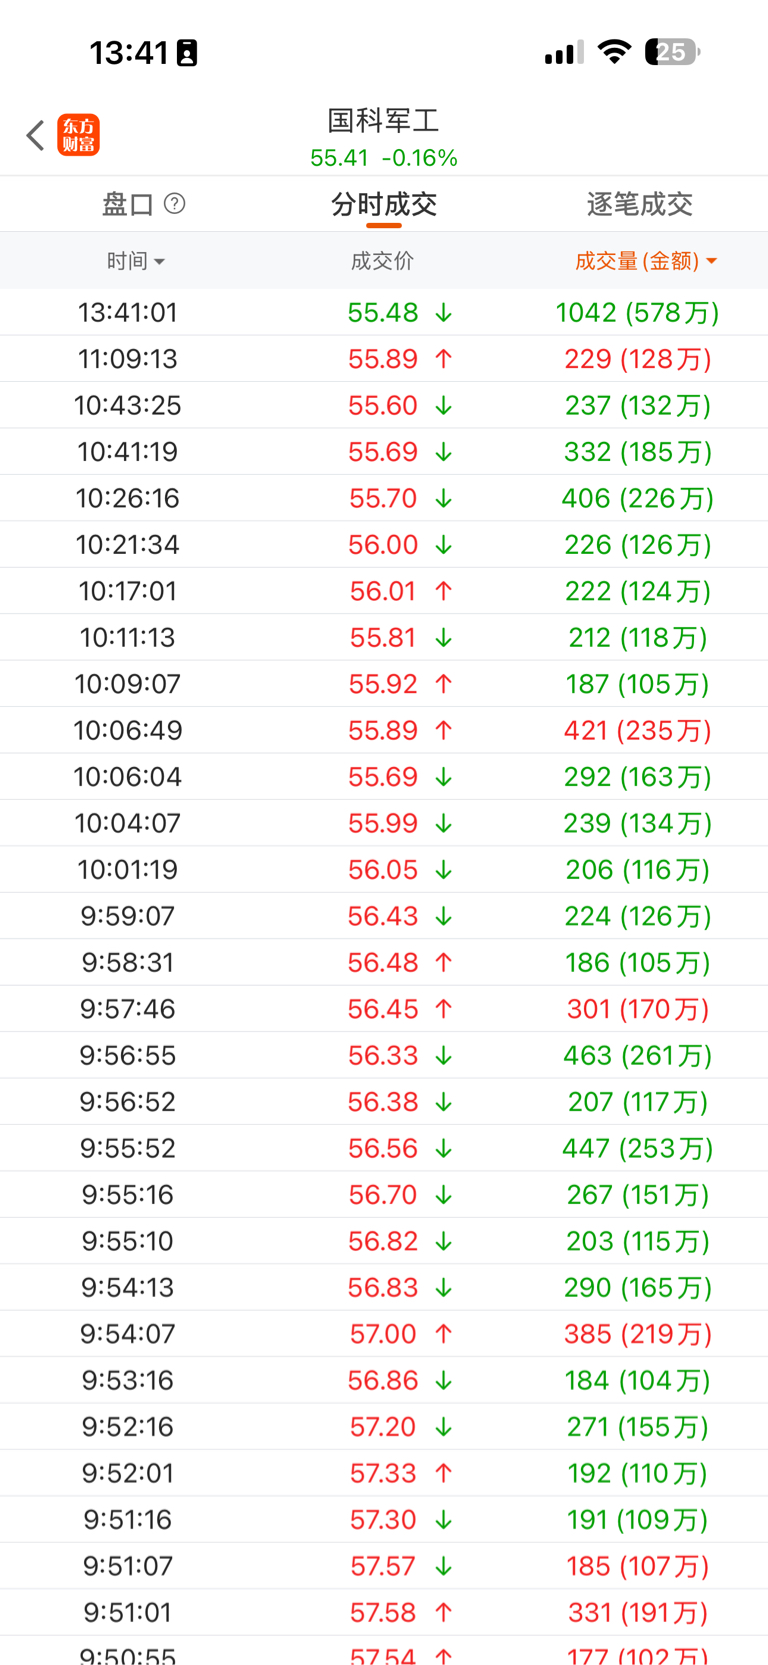Tap the up arrow on the 10:17:01 row
Screen dimensions: 768x1665
444,591
